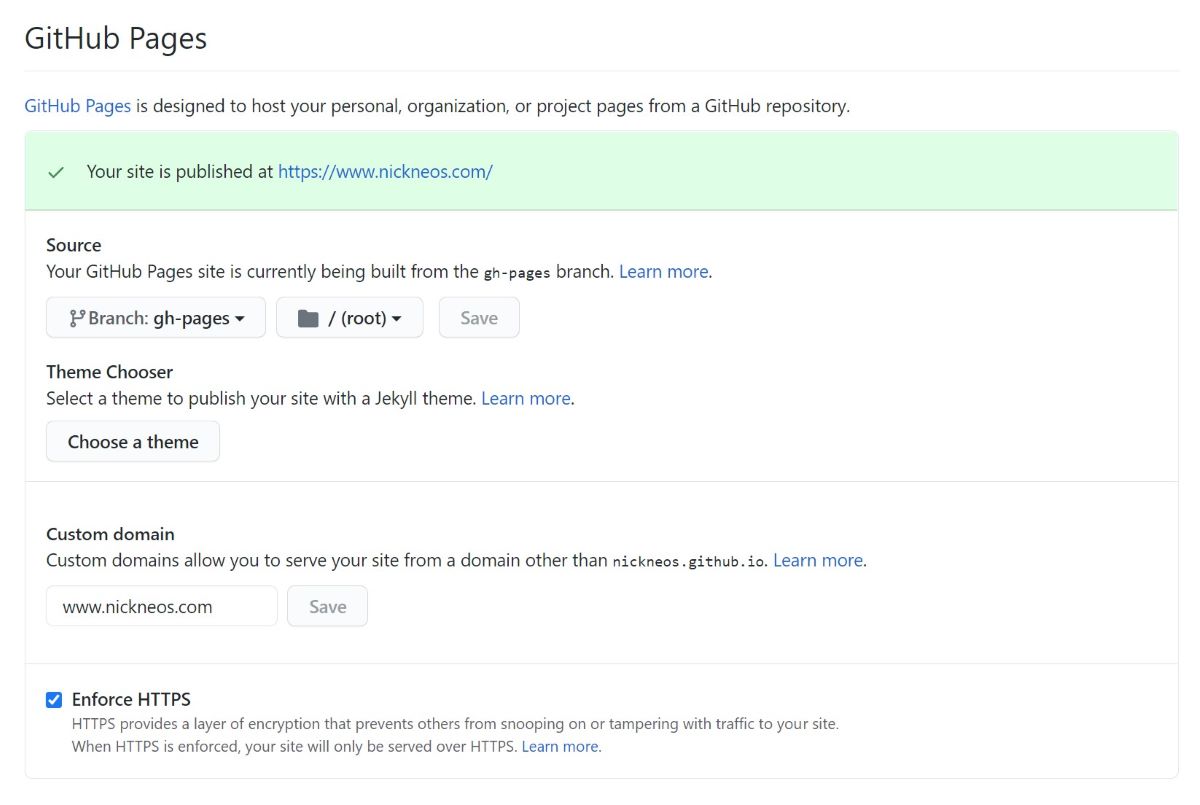Uncheck the Enforce HTTPS checkbox
Viewport: 1200px width, 805px height.
54,700
